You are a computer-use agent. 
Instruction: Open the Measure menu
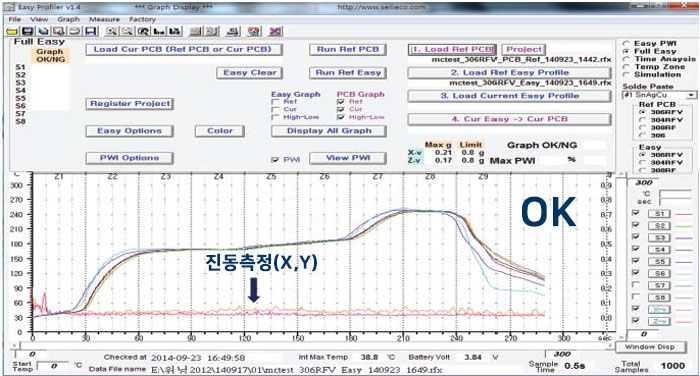point(104,19)
